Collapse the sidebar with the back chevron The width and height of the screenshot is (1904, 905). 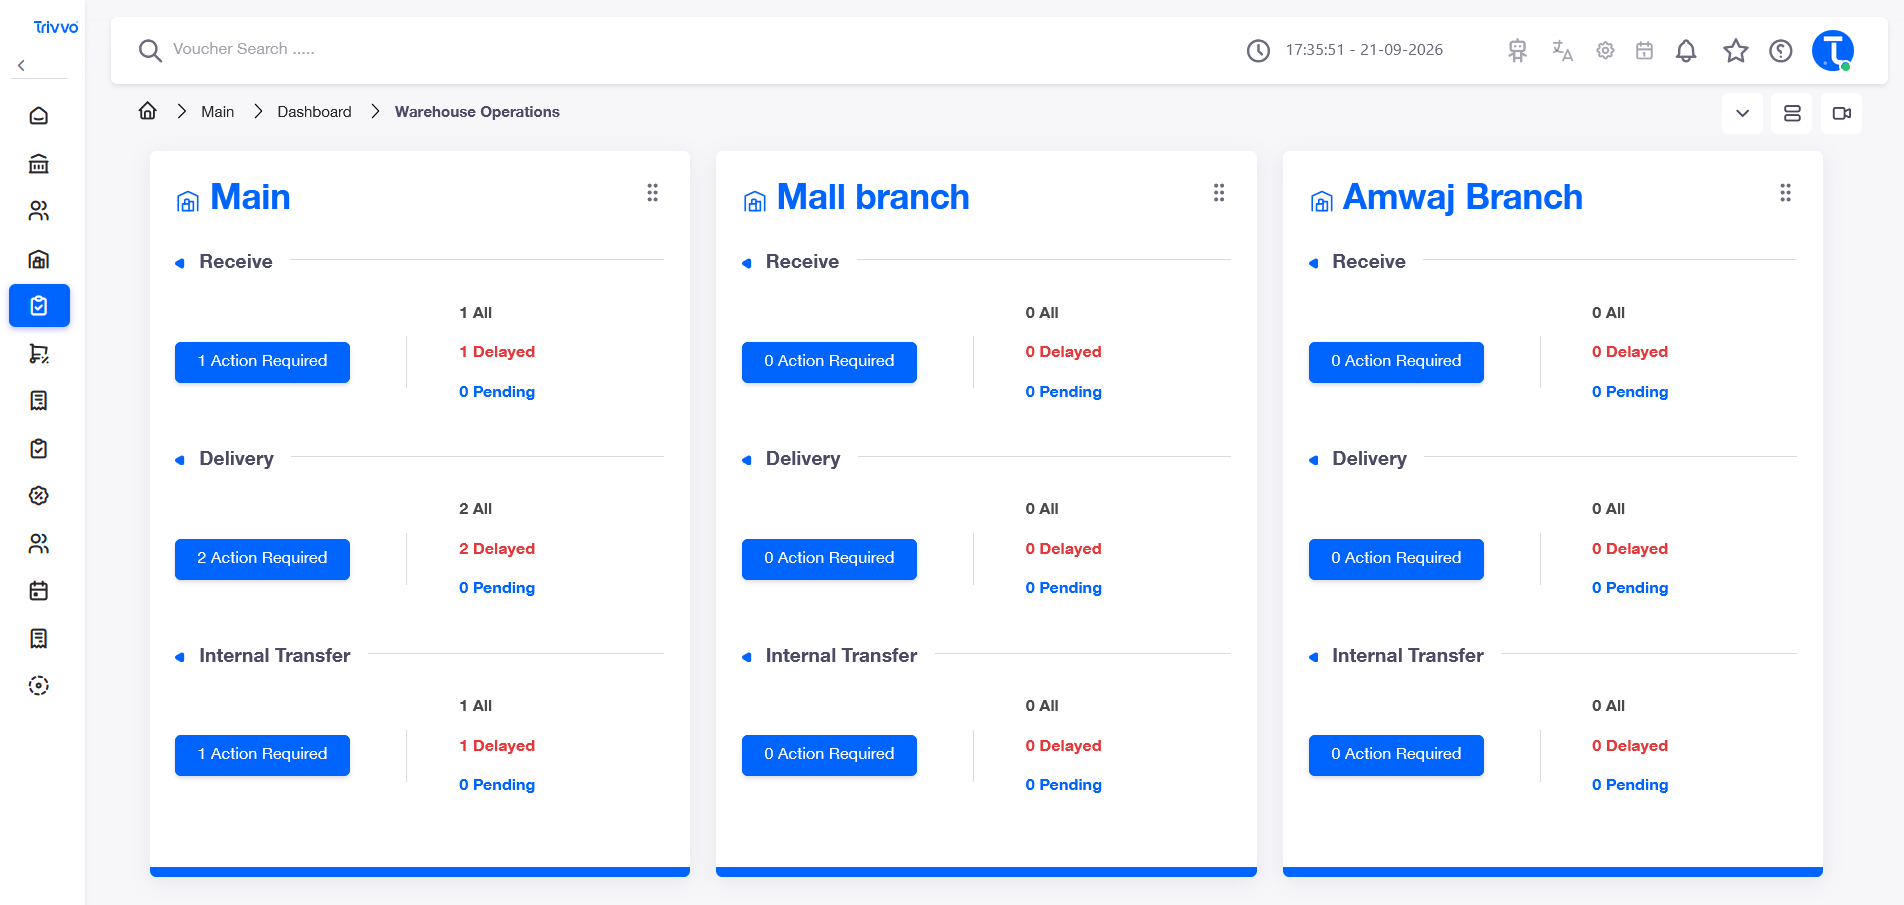tap(21, 65)
